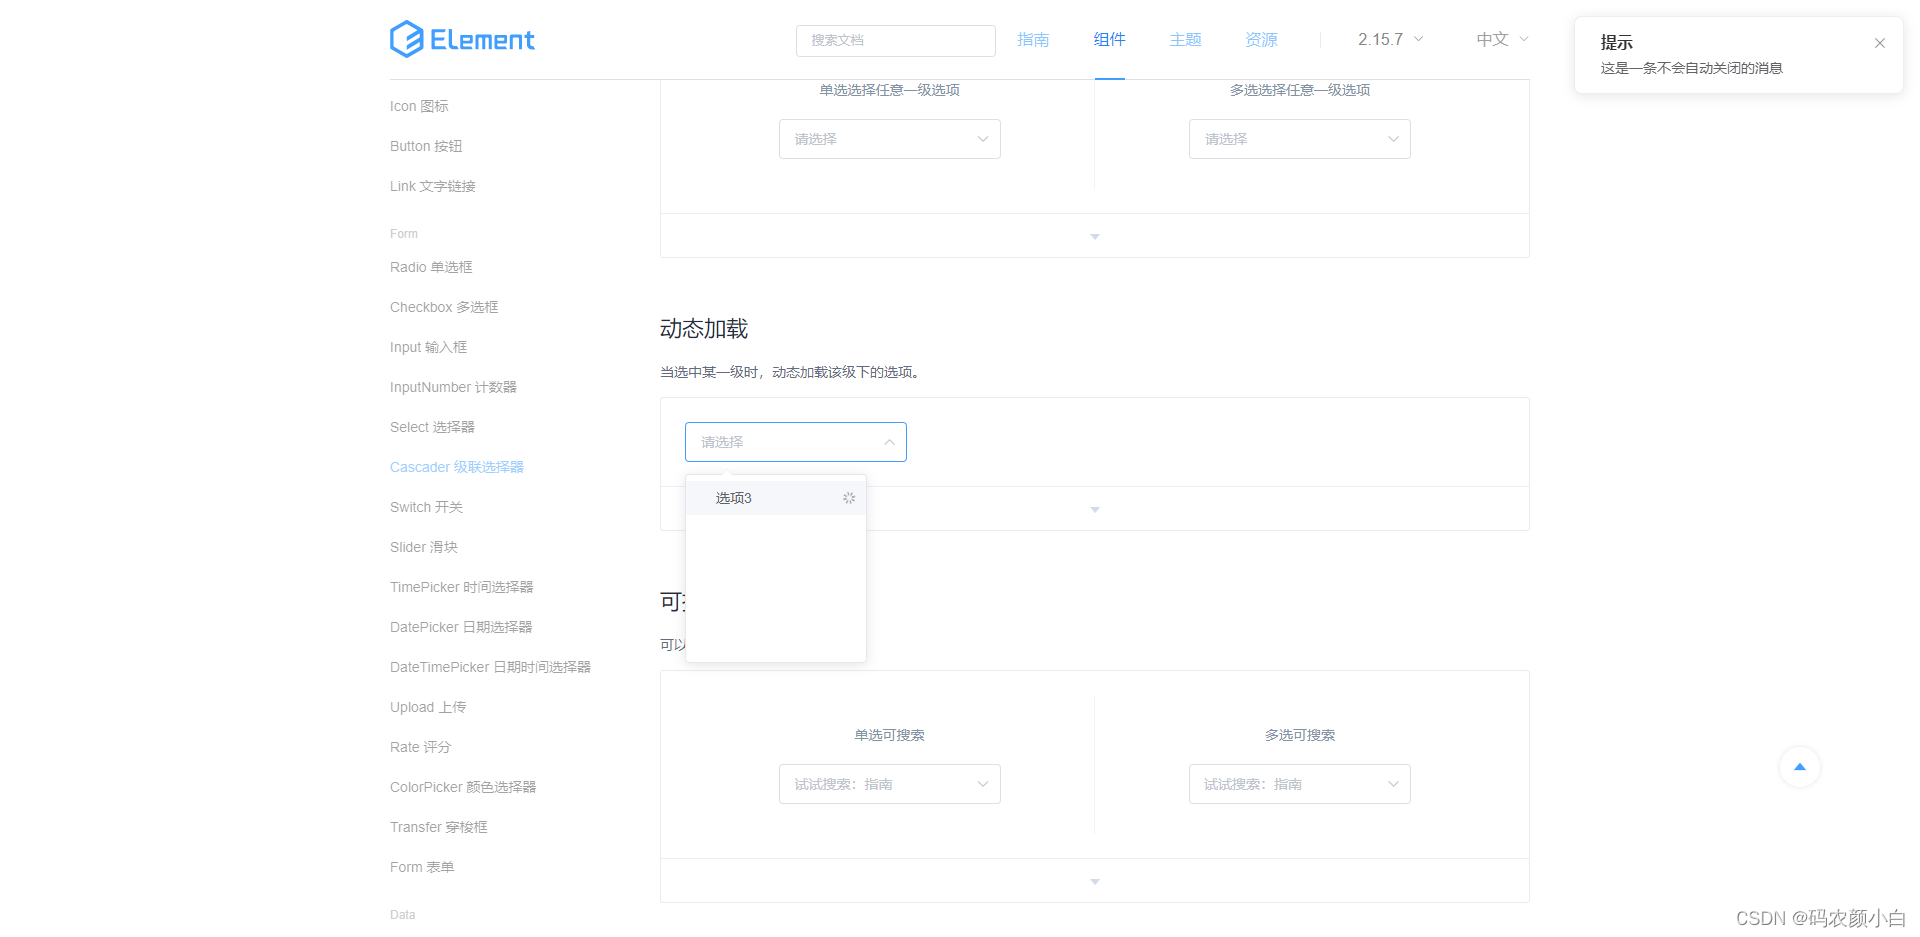Open the ColorPicker 颜色选择器 page
The height and width of the screenshot is (937, 1920).
(463, 787)
